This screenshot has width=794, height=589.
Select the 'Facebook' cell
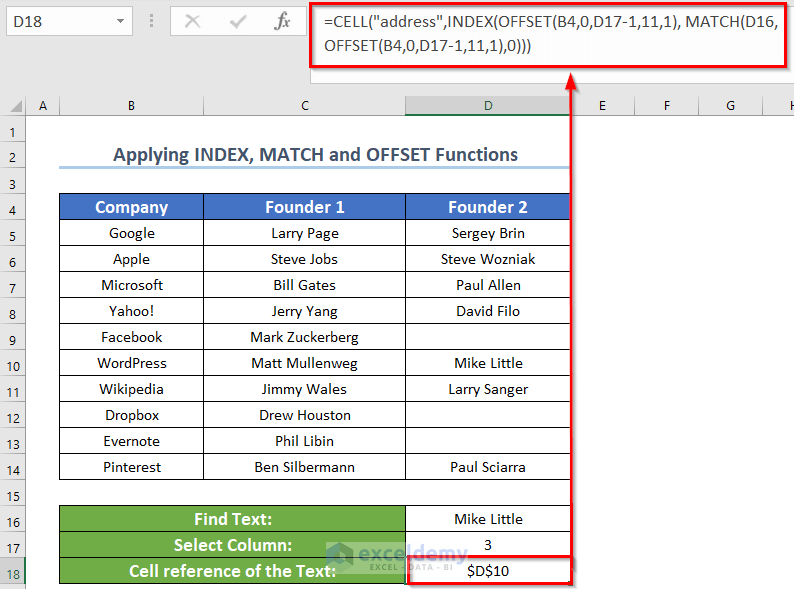(131, 337)
